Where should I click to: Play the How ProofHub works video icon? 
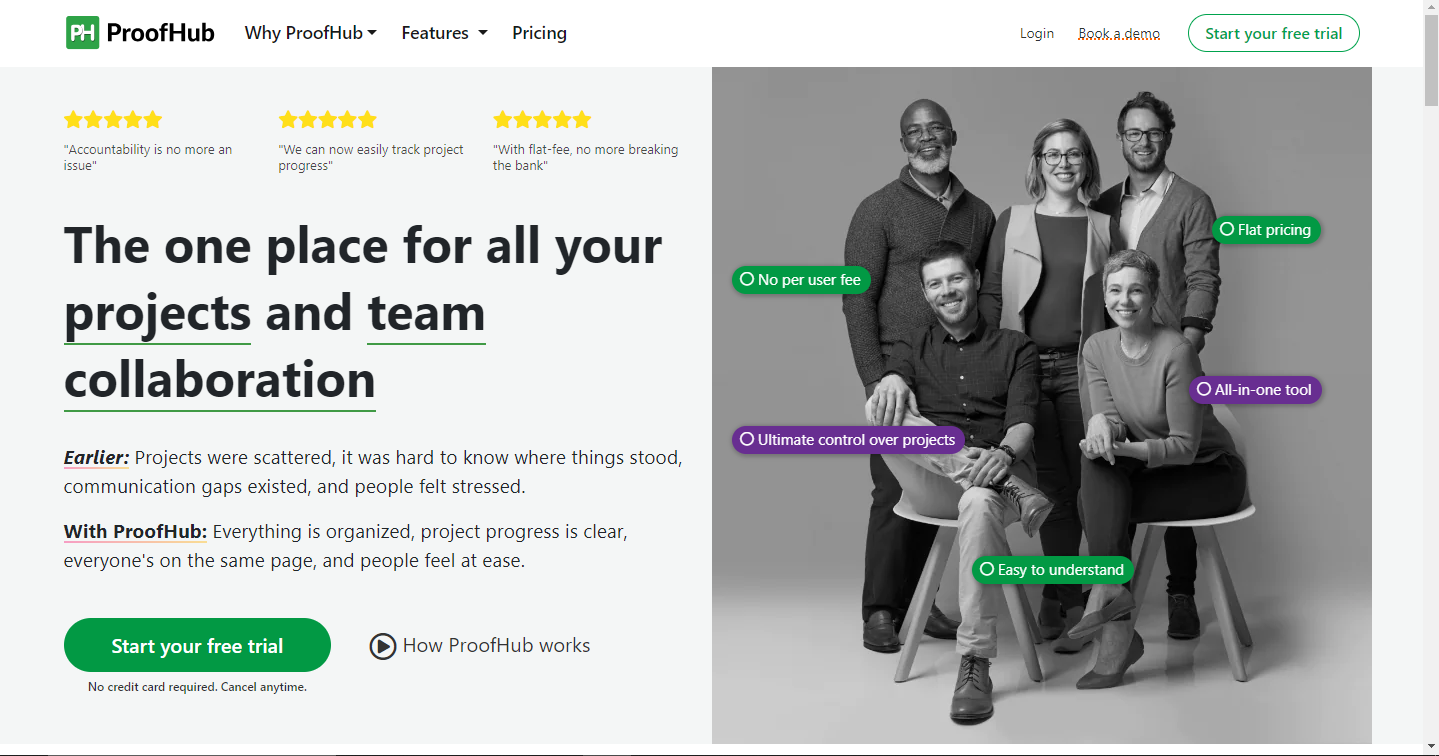382,646
